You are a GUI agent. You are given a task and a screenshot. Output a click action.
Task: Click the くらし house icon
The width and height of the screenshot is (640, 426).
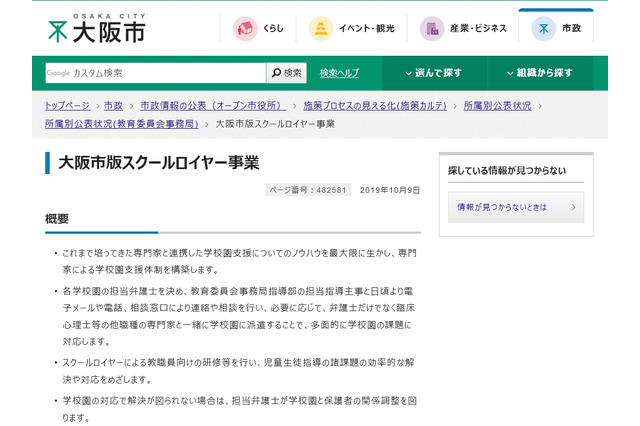(x=245, y=28)
